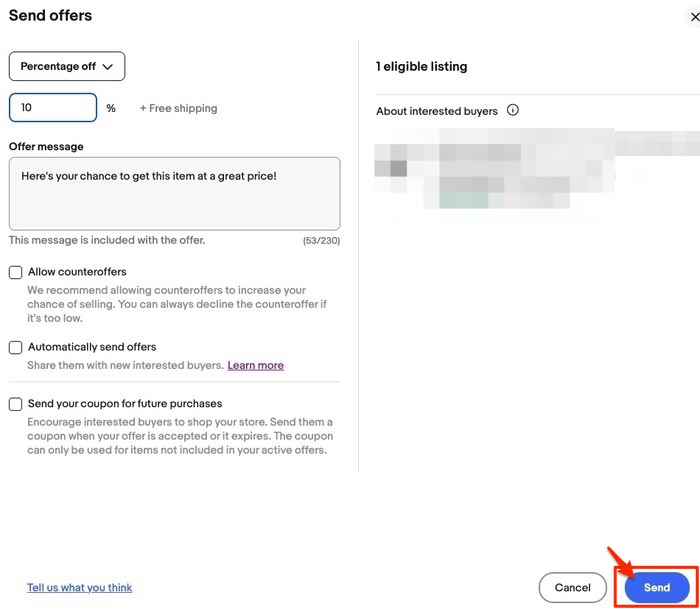Open the Percentage off dropdown

pyautogui.click(x=67, y=66)
